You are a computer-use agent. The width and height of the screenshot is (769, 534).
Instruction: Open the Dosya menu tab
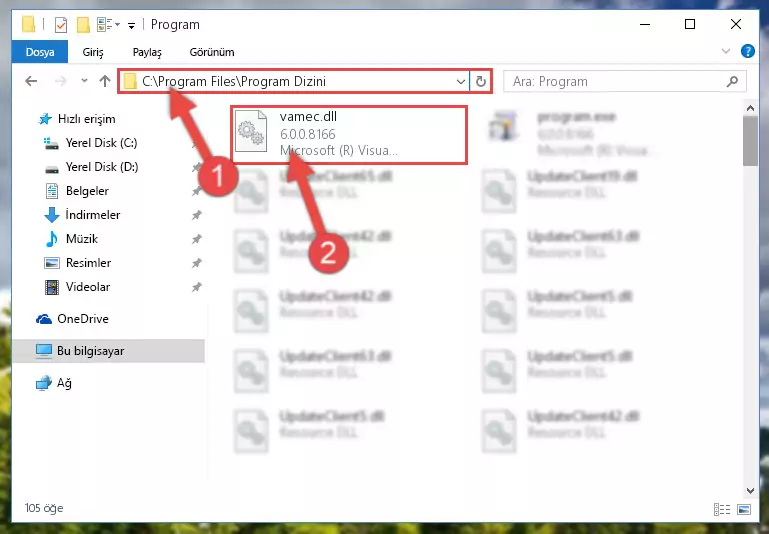[40, 52]
